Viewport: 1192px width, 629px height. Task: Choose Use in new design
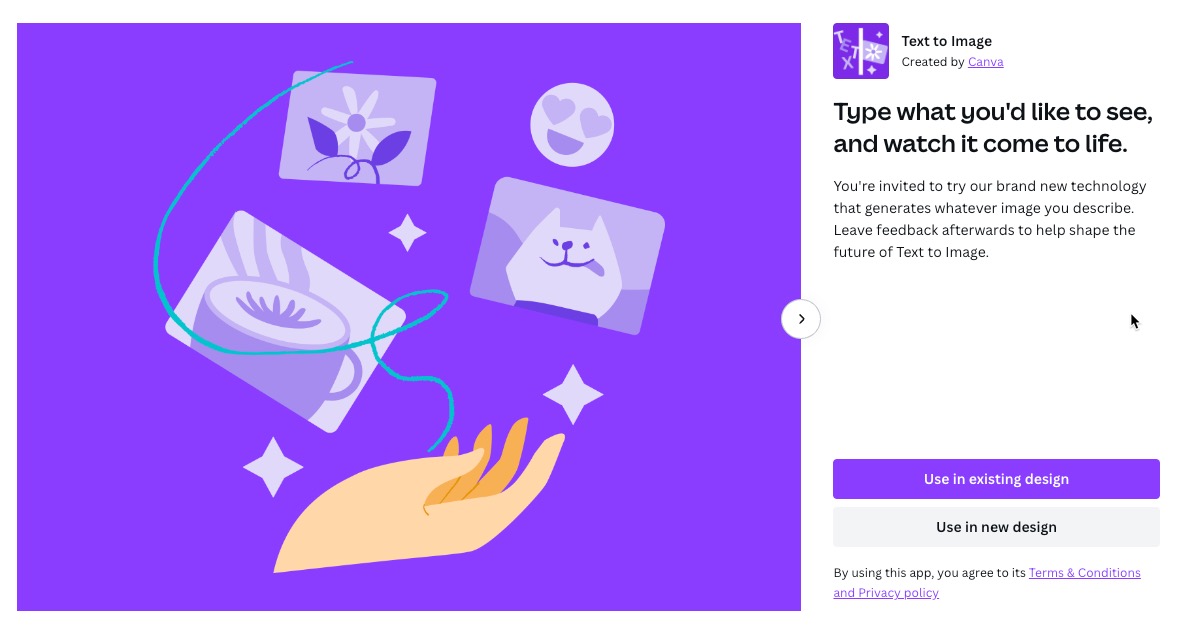click(x=996, y=527)
